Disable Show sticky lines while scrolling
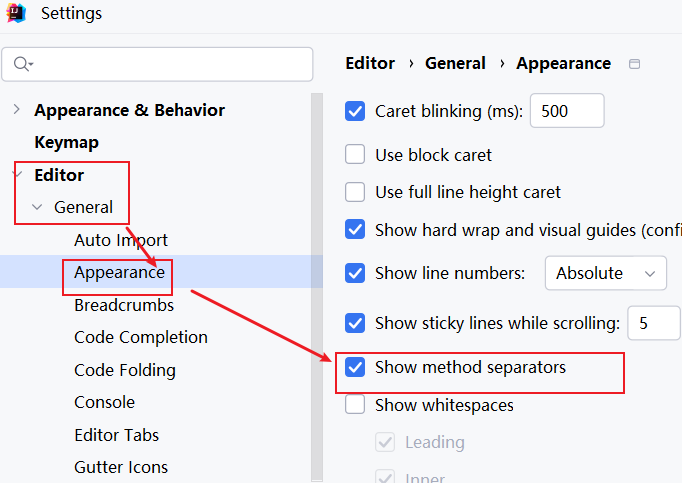Viewport: 682px width, 483px height. [x=355, y=323]
